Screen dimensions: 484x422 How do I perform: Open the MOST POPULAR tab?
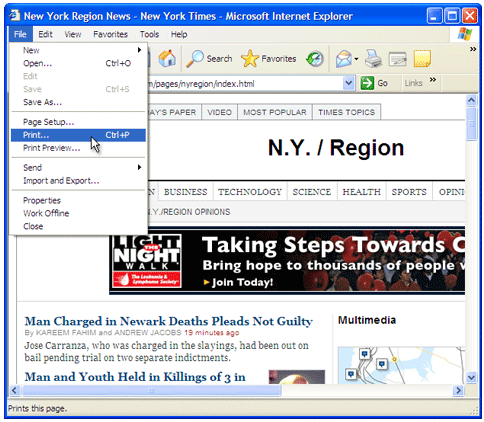(x=275, y=112)
